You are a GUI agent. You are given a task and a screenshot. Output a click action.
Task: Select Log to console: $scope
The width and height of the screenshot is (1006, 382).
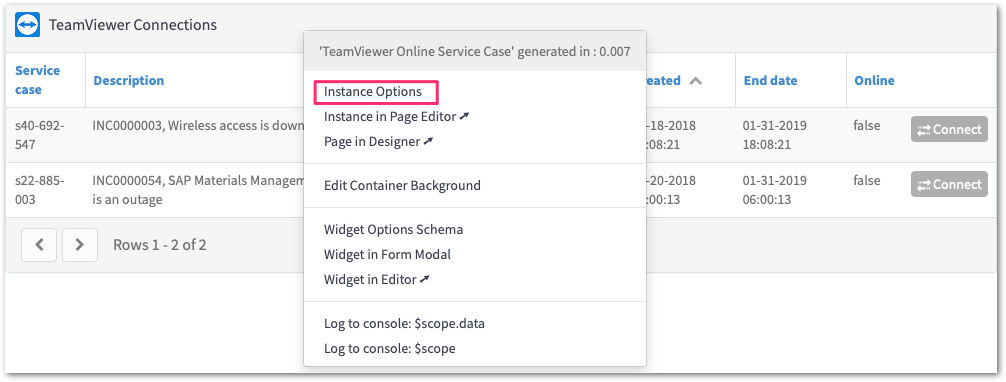[389, 349]
